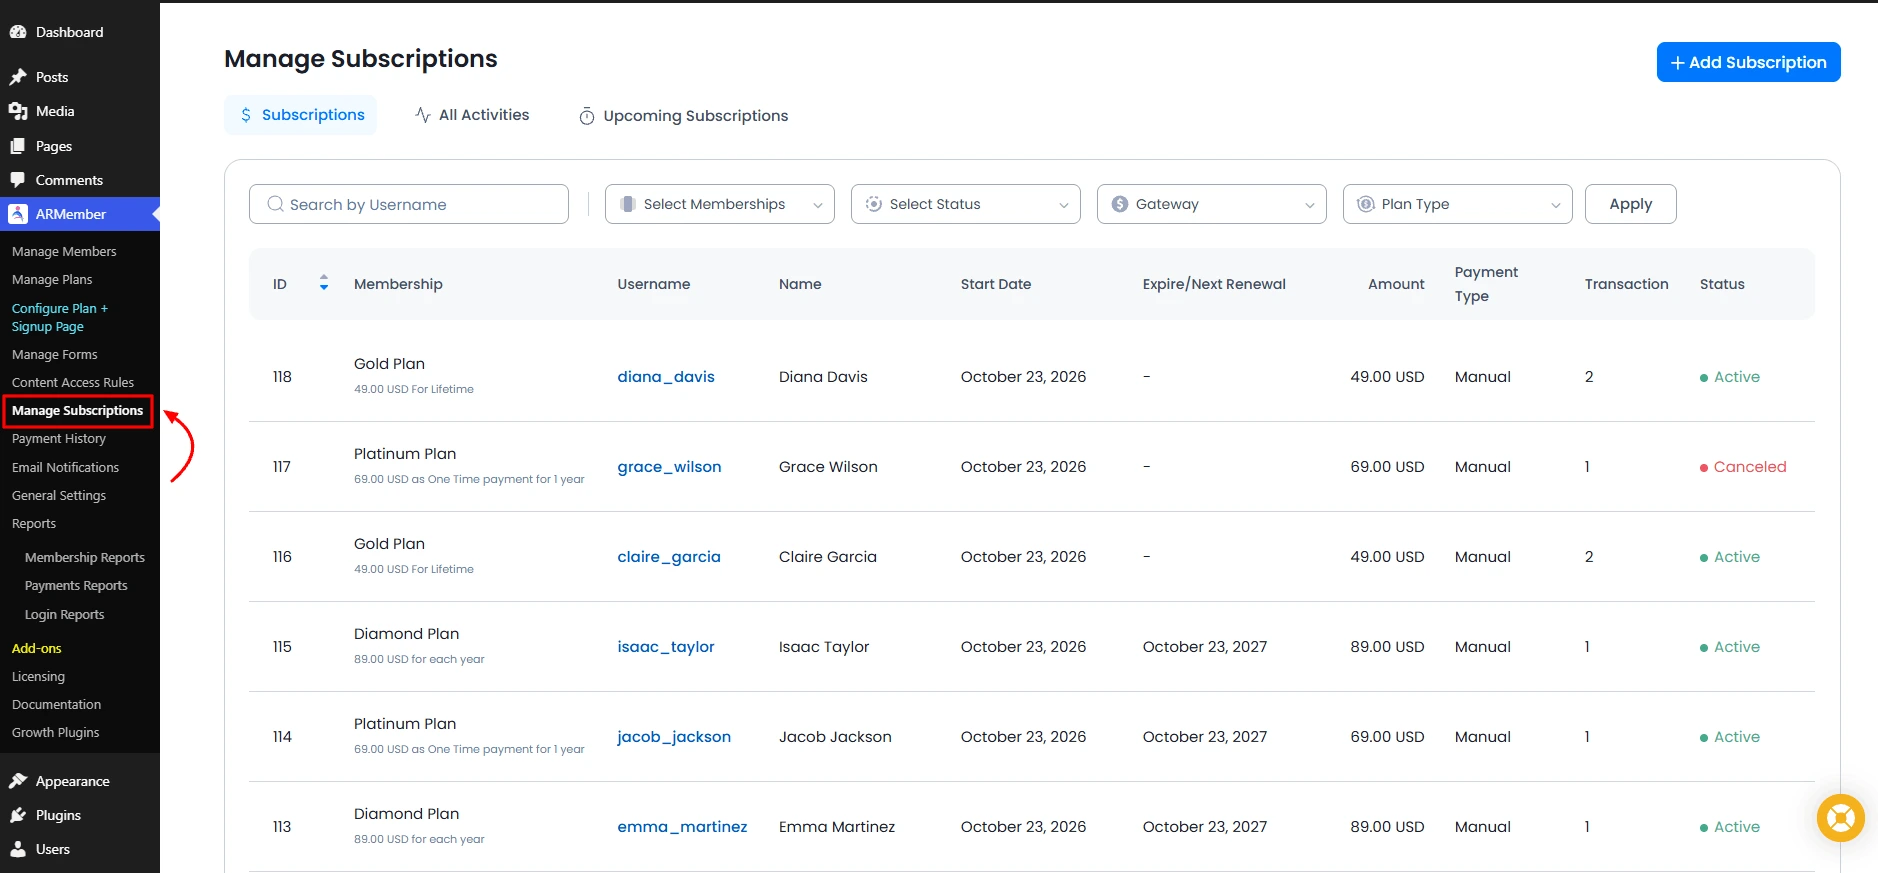Click the Expire/Next Renewal column header
The image size is (1878, 873).
pos(1214,284)
